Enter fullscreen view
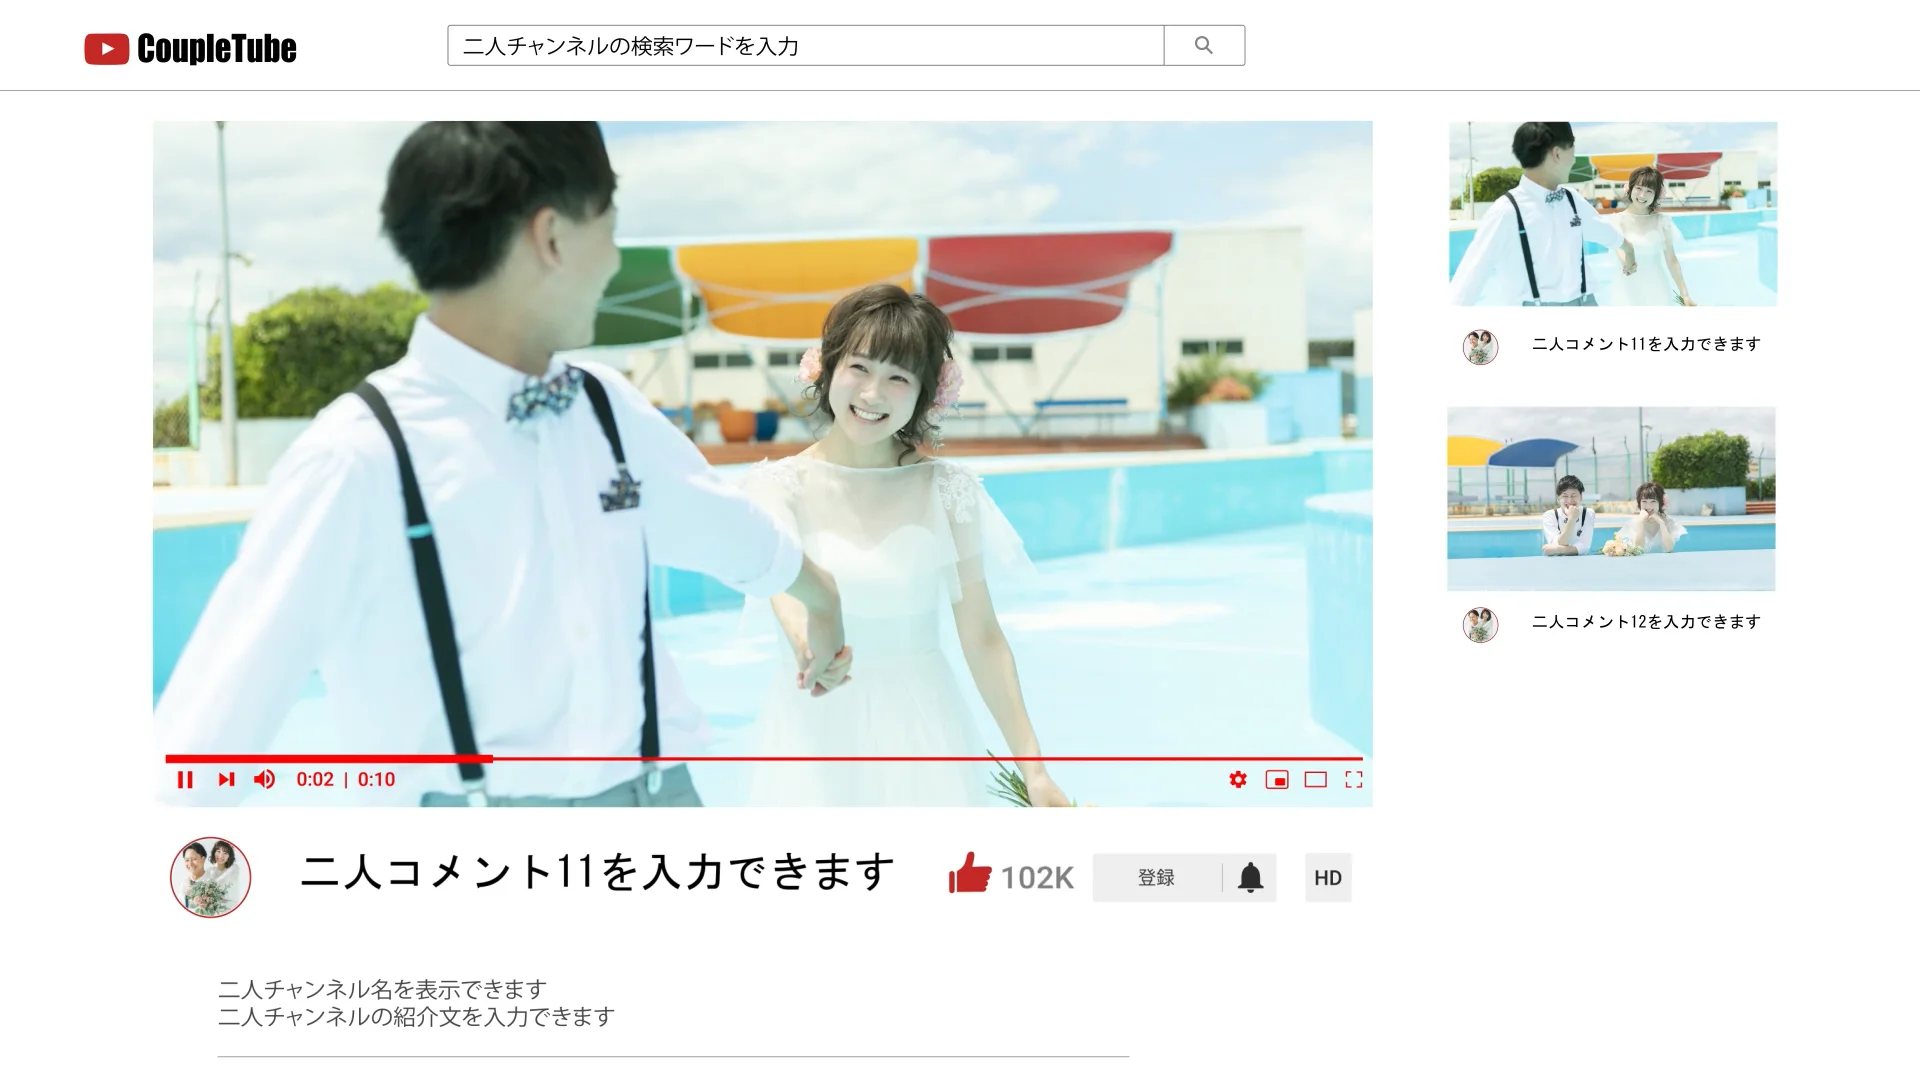Screen dimensions: 1920x1080 (x=1355, y=779)
